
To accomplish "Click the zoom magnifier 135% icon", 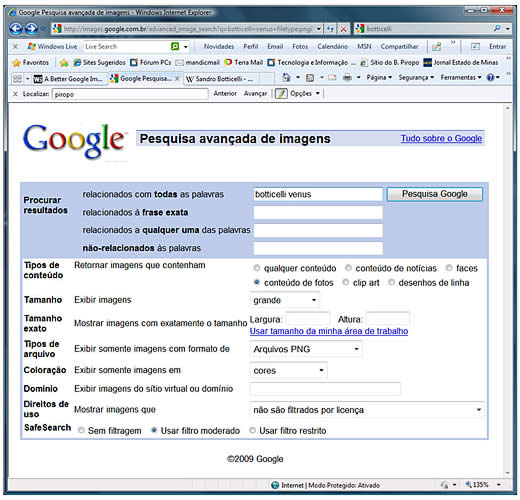I will click(x=468, y=484).
